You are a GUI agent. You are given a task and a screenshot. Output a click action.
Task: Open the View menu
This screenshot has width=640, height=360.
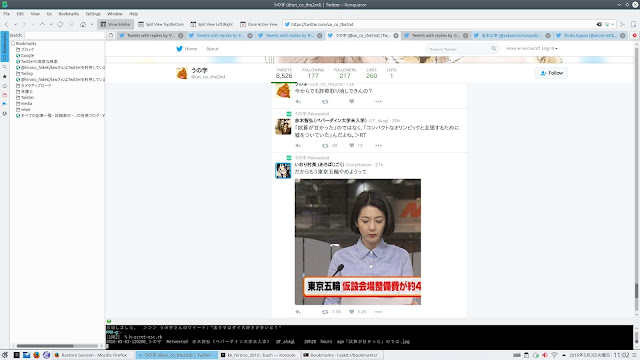[35, 14]
